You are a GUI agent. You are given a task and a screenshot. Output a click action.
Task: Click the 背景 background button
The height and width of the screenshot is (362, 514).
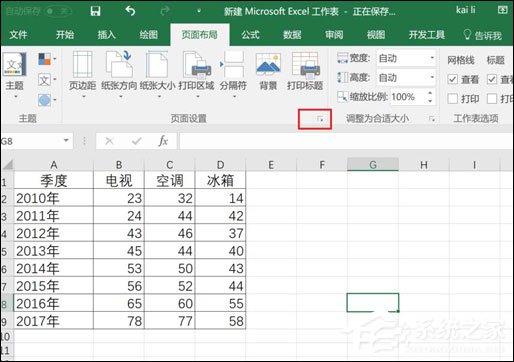[268, 71]
